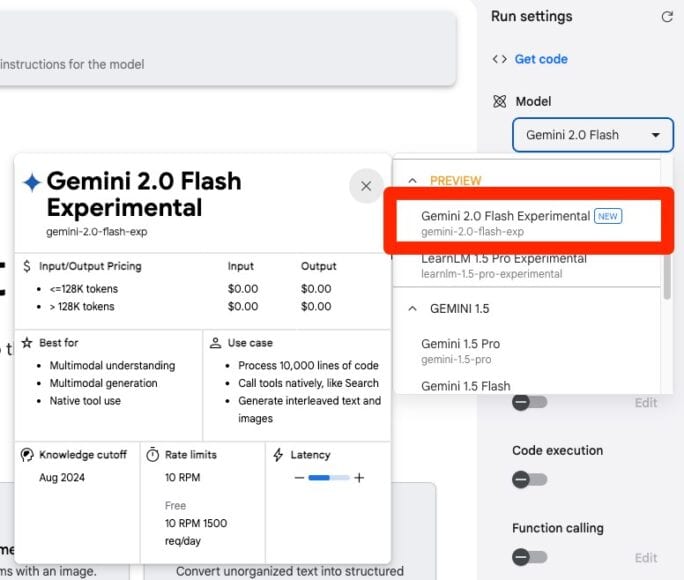Toggle the switch above Code execution
684x580 pixels.
tap(529, 402)
